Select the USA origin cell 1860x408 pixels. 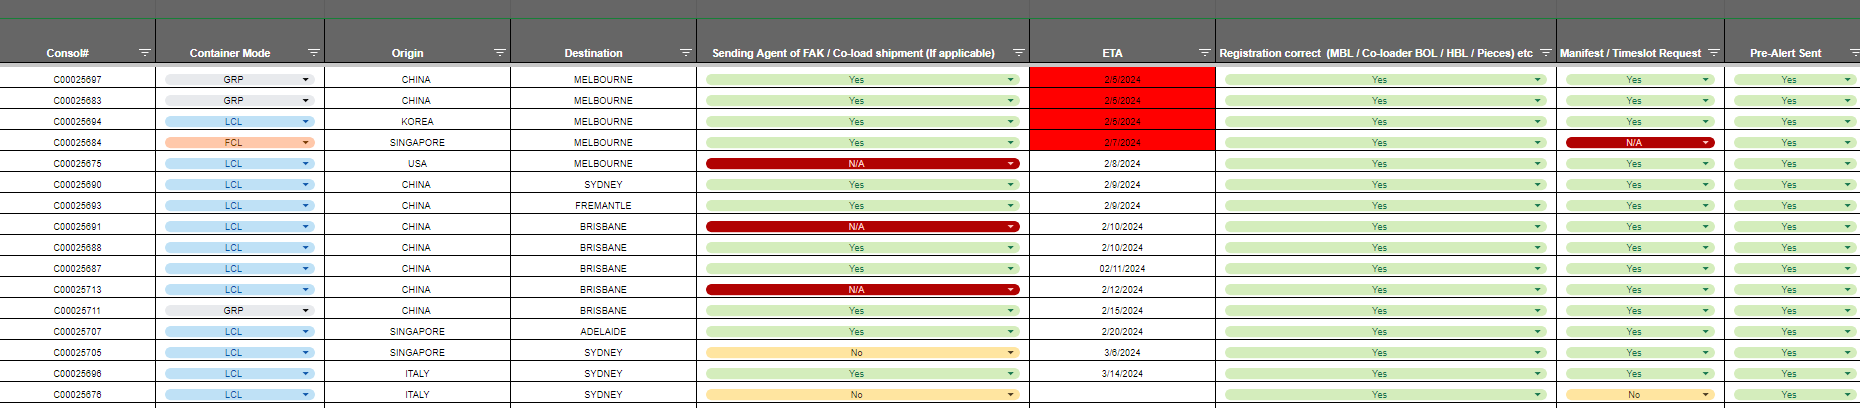coord(417,163)
